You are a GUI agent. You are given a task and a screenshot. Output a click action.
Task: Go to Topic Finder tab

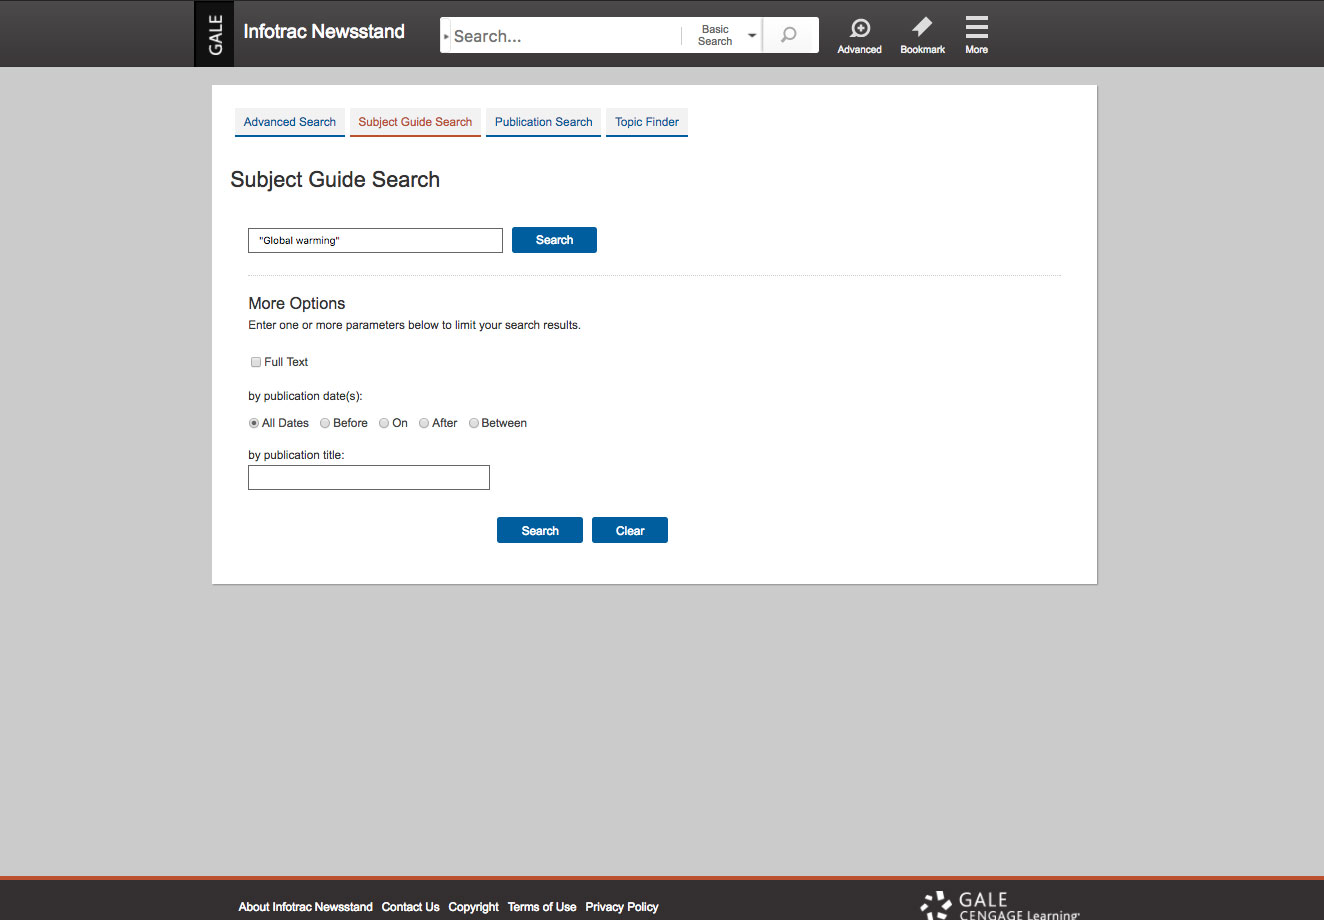click(x=647, y=122)
